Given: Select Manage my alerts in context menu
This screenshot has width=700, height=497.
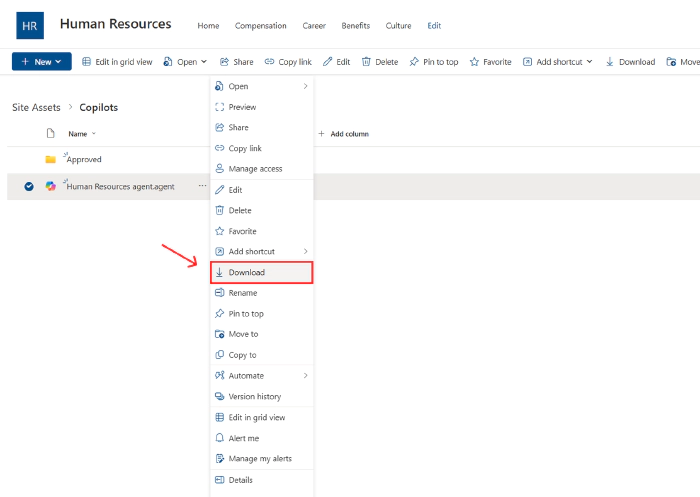Looking at the screenshot, I should click(x=262, y=459).
